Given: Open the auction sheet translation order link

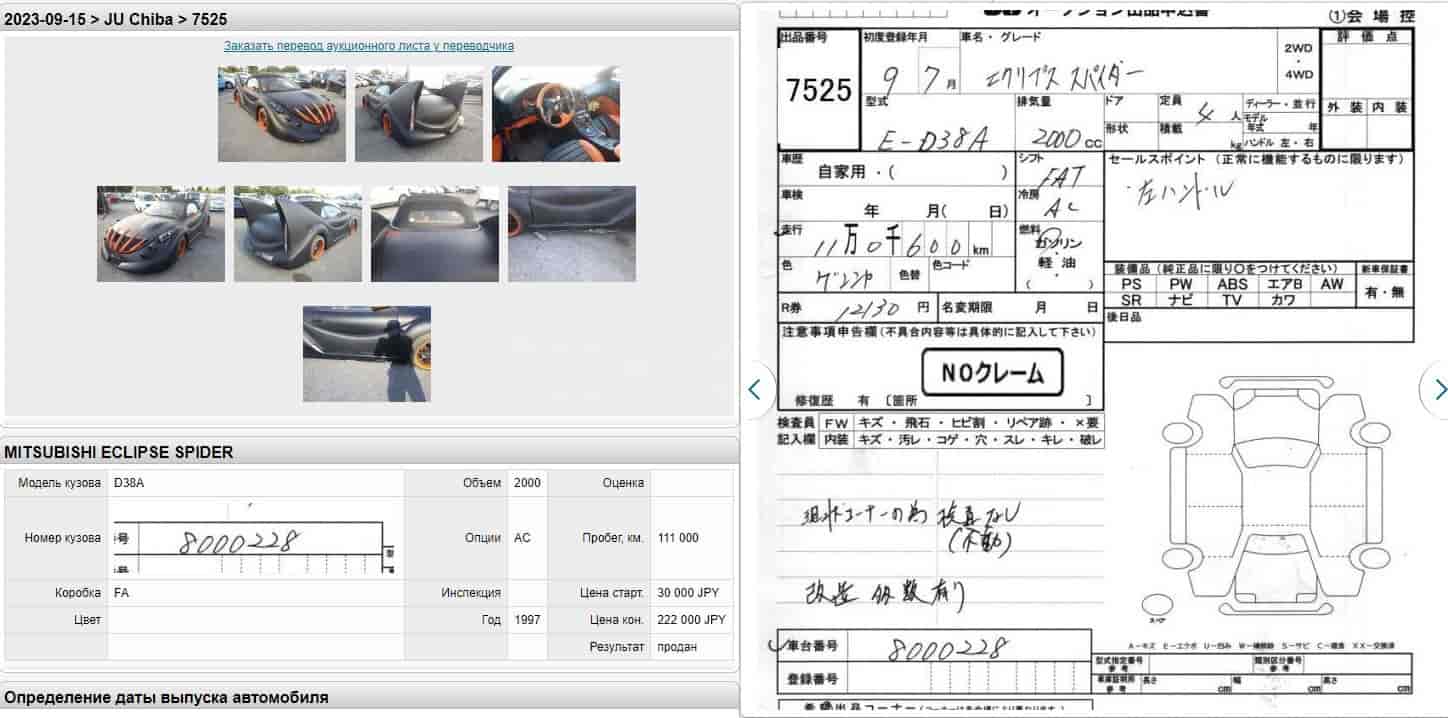Looking at the screenshot, I should [x=369, y=46].
